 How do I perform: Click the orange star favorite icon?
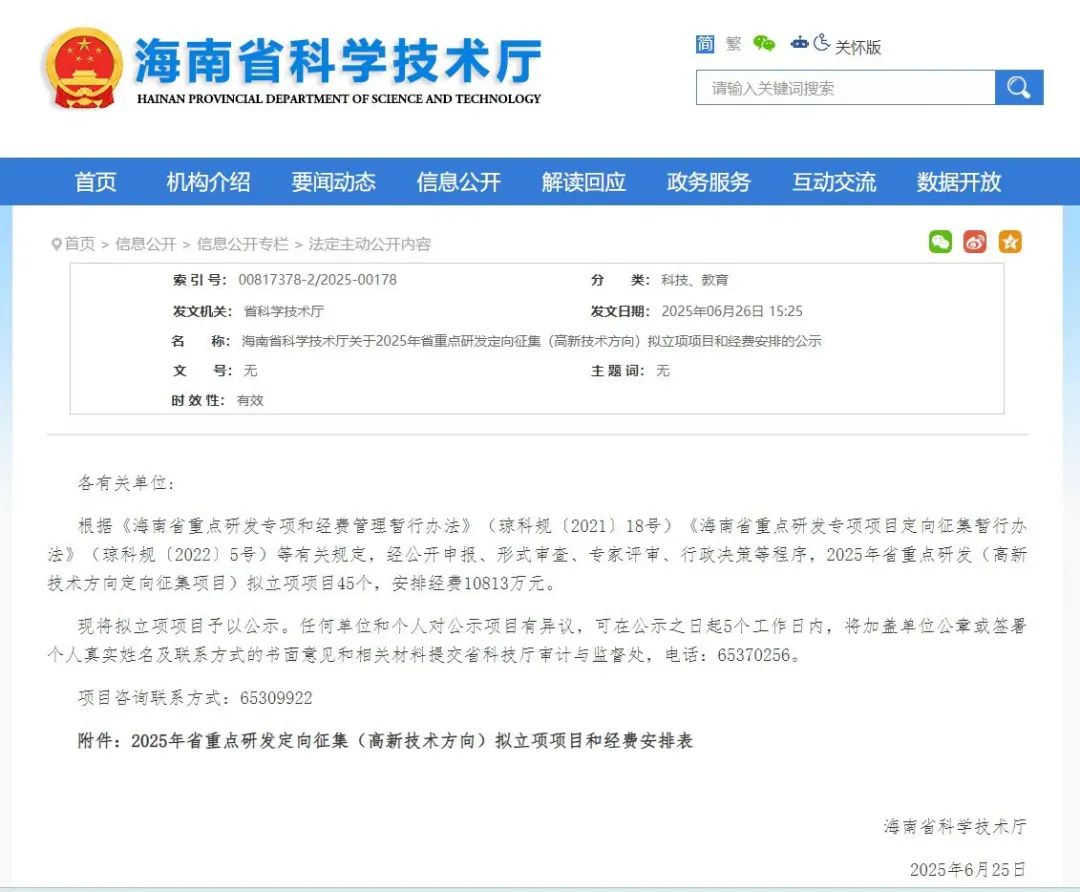[x=1010, y=242]
